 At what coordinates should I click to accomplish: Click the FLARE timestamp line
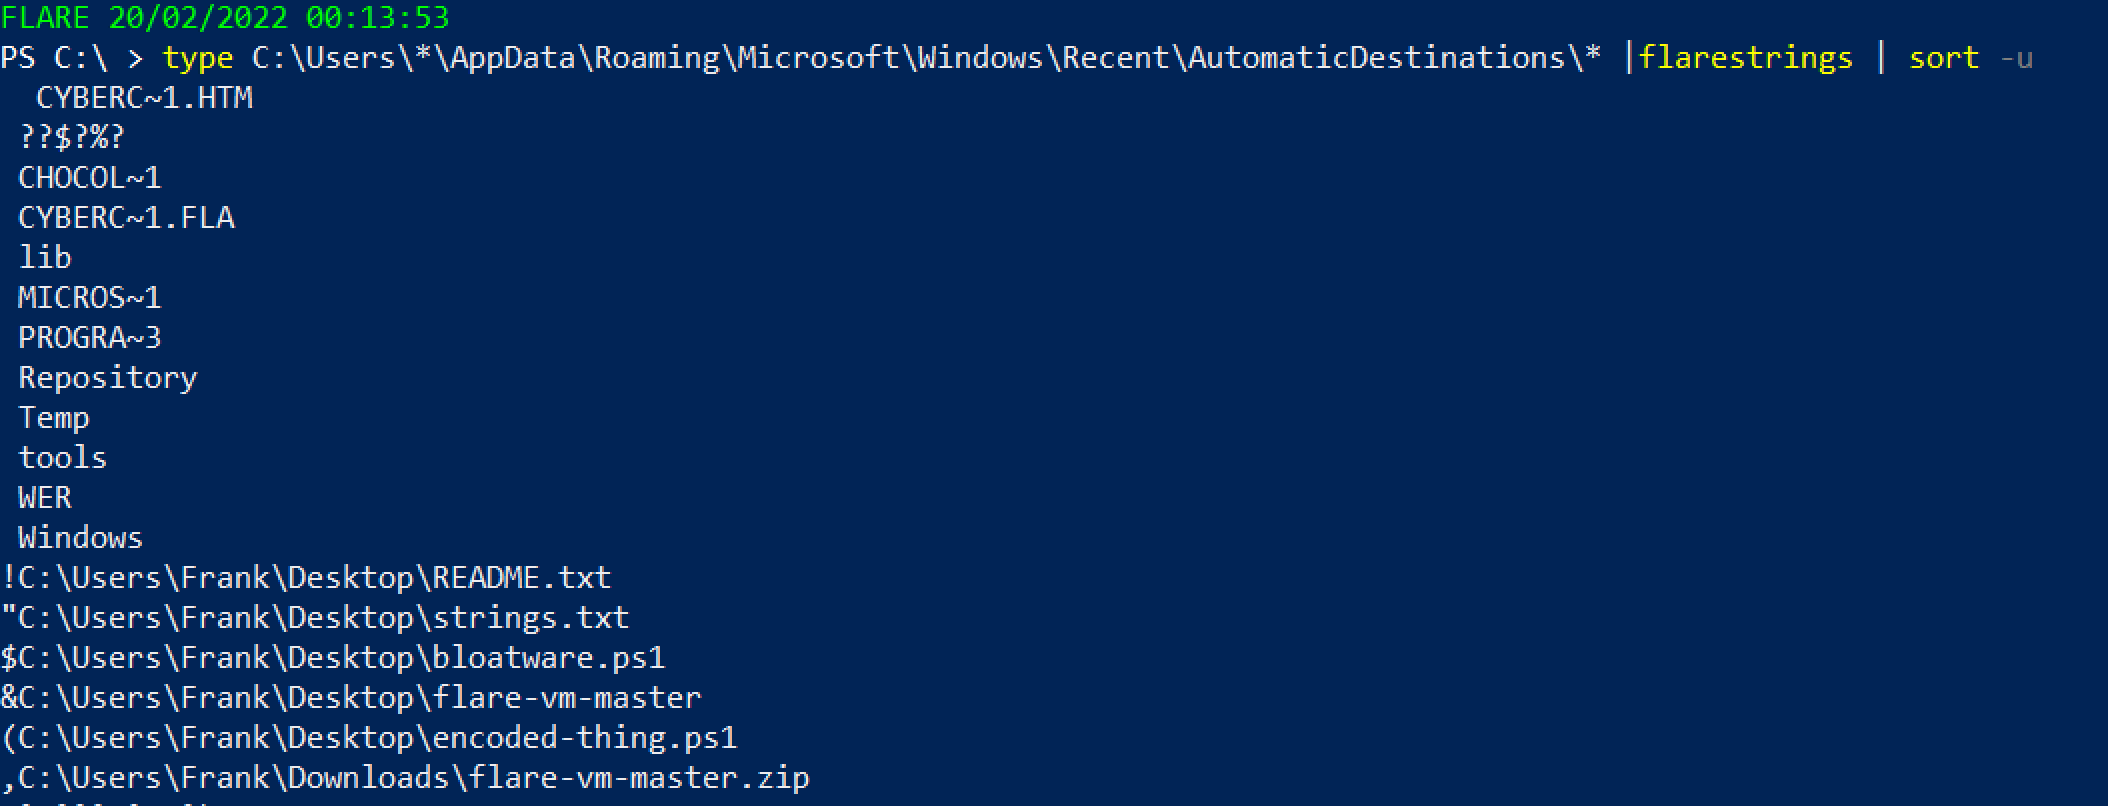[x=225, y=18]
